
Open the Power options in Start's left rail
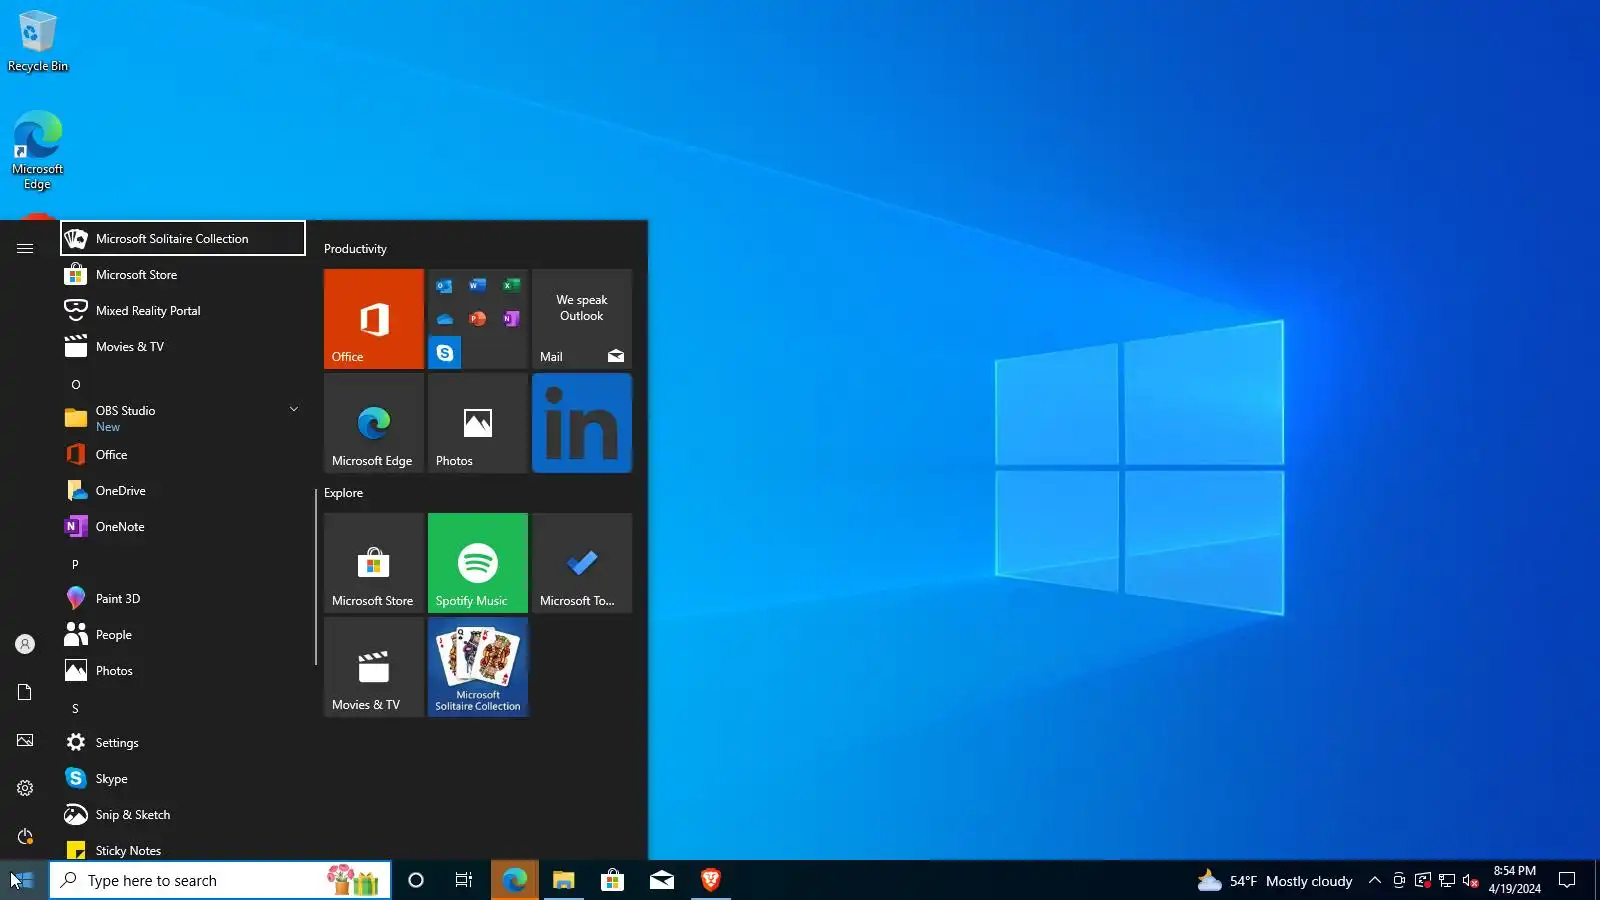click(x=25, y=836)
